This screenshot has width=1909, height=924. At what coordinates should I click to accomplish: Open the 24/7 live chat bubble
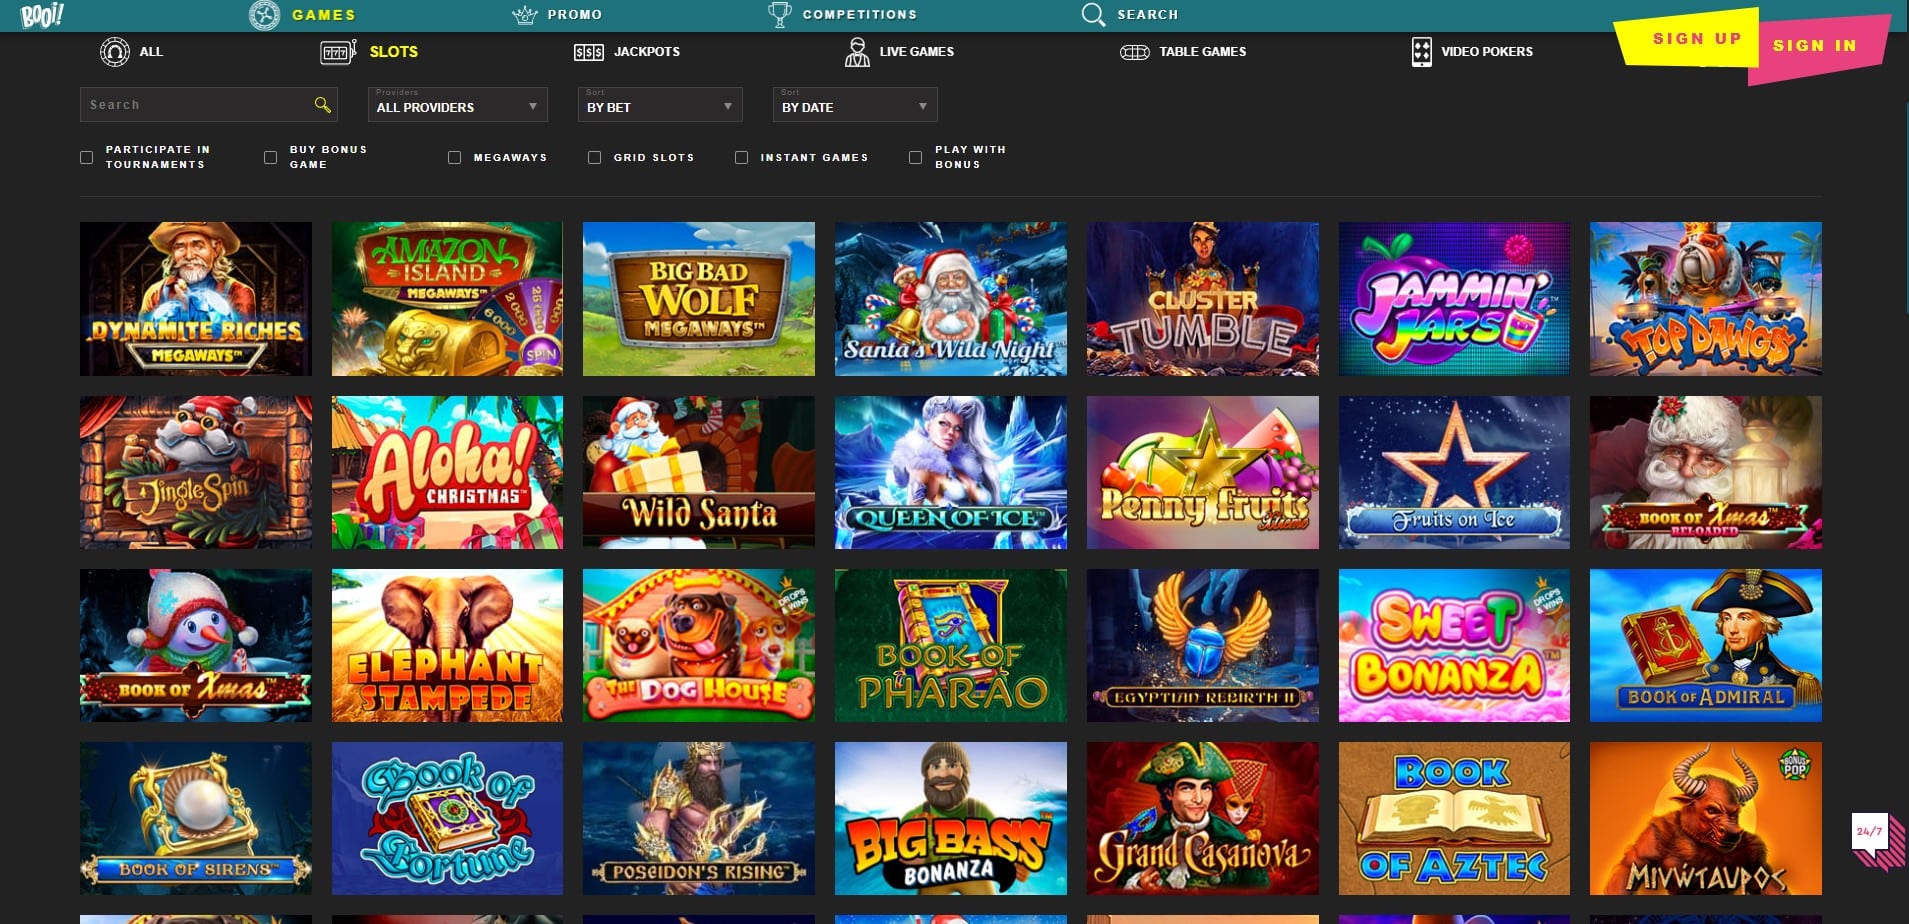click(1870, 833)
